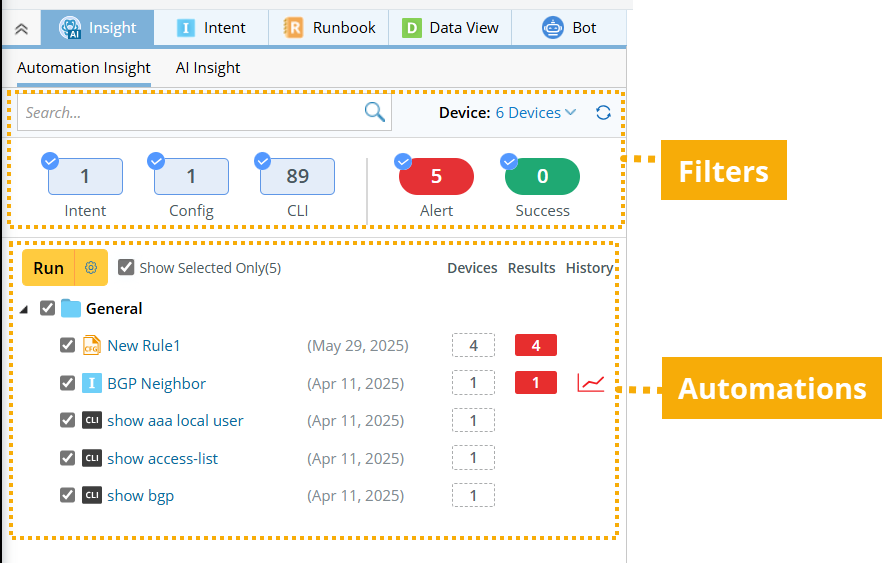
Task: Open history chart icon for BGP Neighbor
Action: tap(591, 384)
